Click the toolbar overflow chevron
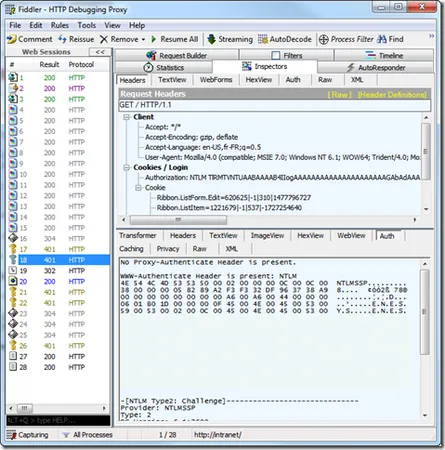The image size is (445, 450). pos(431,36)
